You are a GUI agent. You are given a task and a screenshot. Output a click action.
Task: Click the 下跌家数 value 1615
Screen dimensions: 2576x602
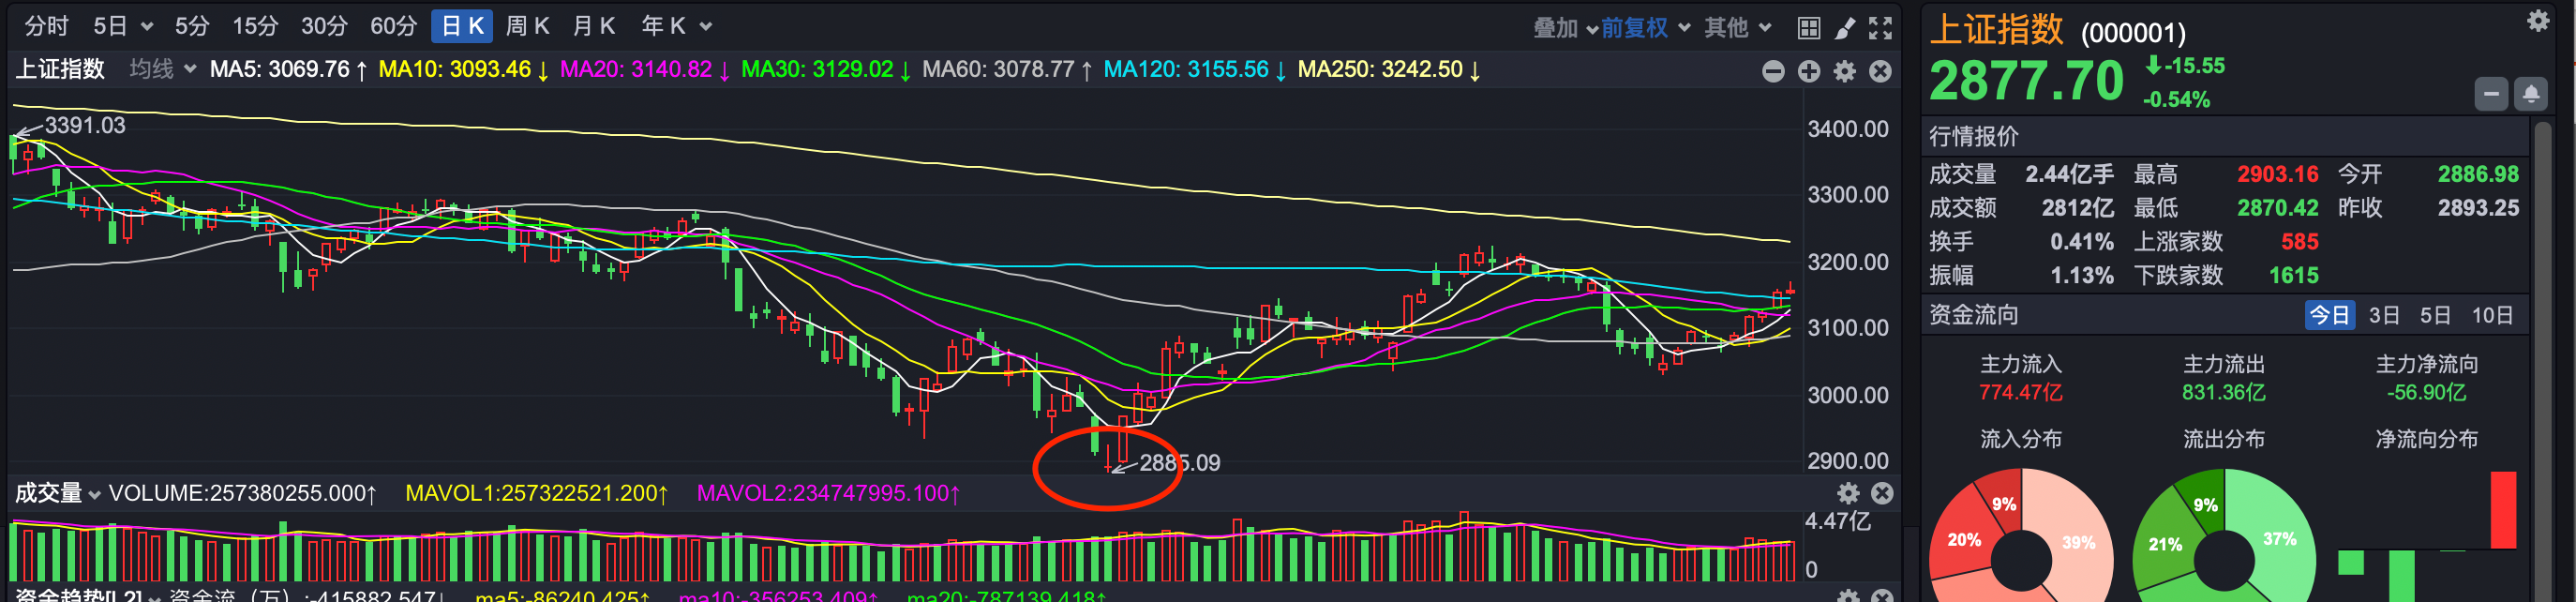pyautogui.click(x=2293, y=276)
